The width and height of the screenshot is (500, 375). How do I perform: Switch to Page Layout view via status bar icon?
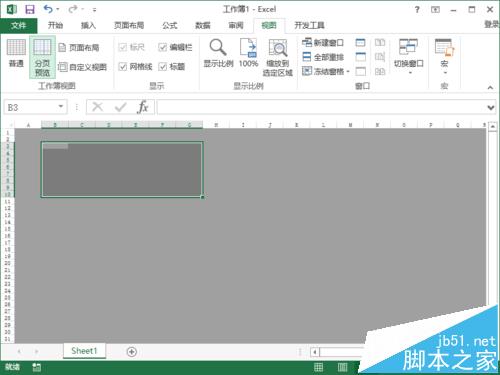point(342,367)
